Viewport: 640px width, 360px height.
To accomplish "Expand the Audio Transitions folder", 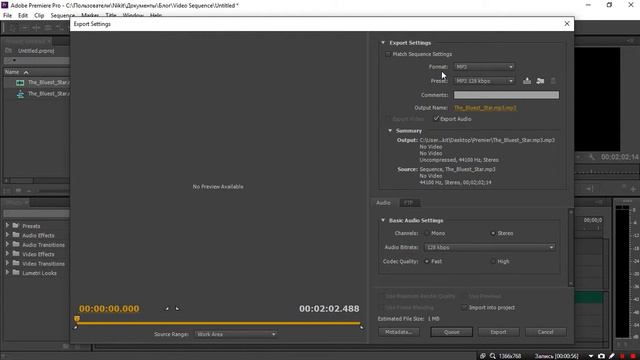I will click(7, 244).
